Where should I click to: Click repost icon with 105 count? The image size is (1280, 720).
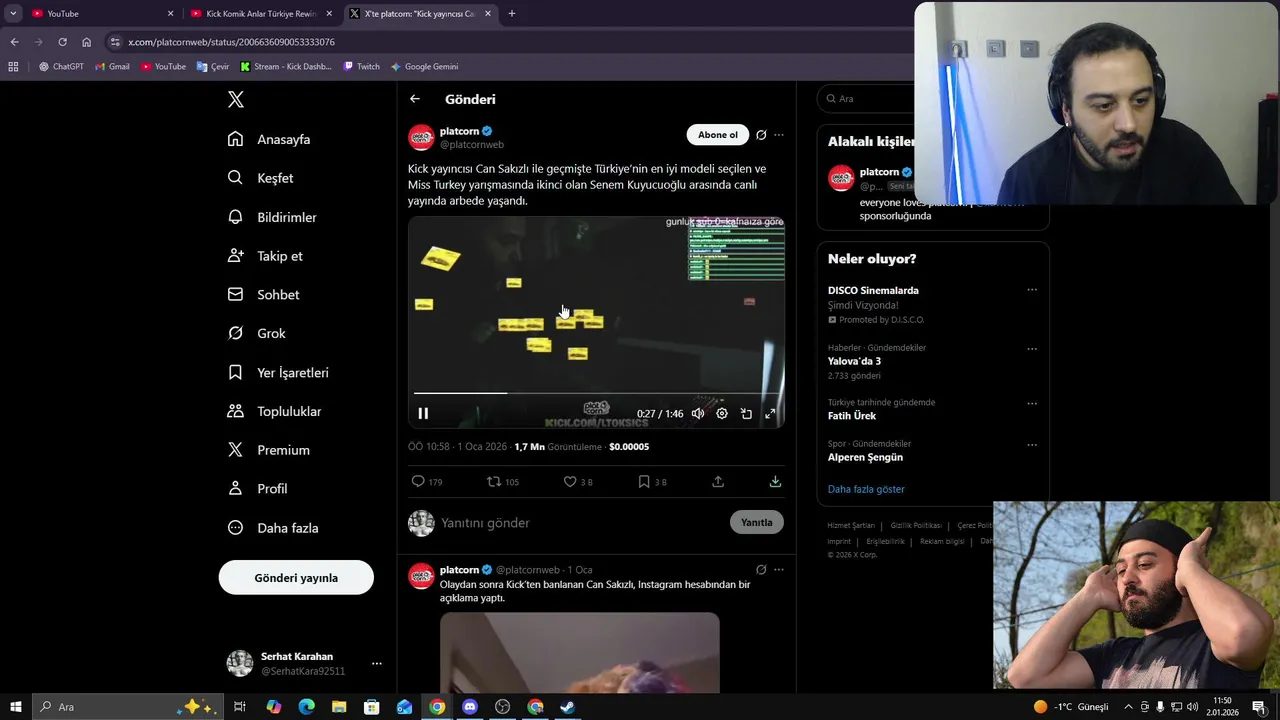point(503,481)
